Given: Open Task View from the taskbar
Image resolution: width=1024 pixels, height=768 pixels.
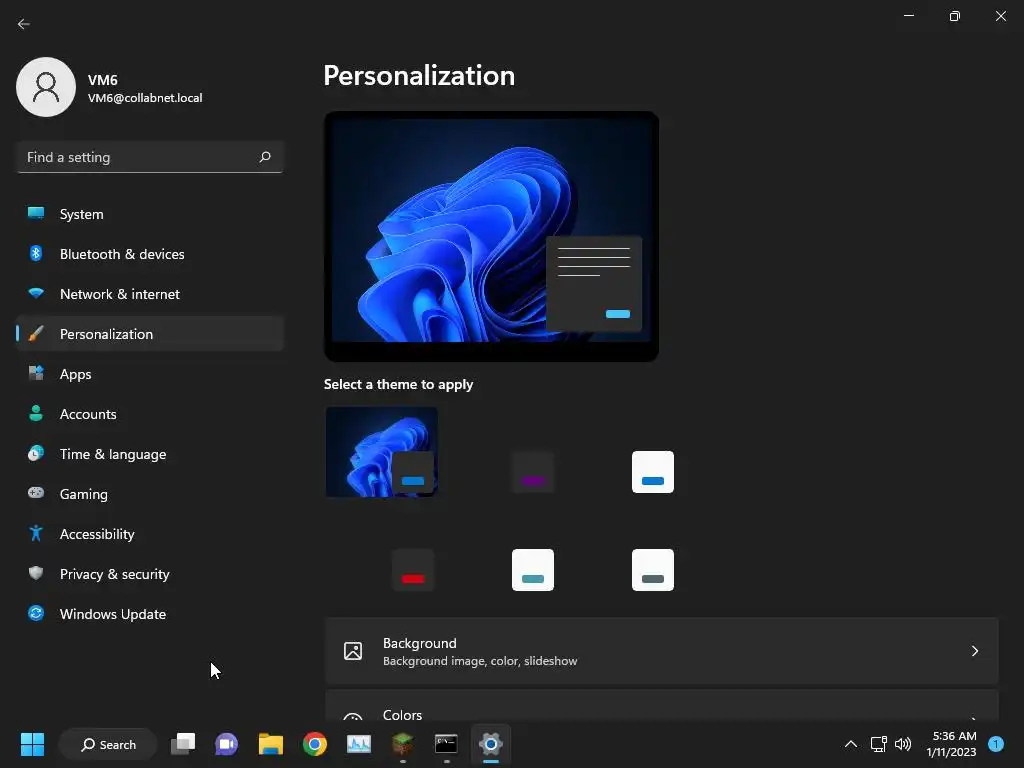Looking at the screenshot, I should click(183, 744).
